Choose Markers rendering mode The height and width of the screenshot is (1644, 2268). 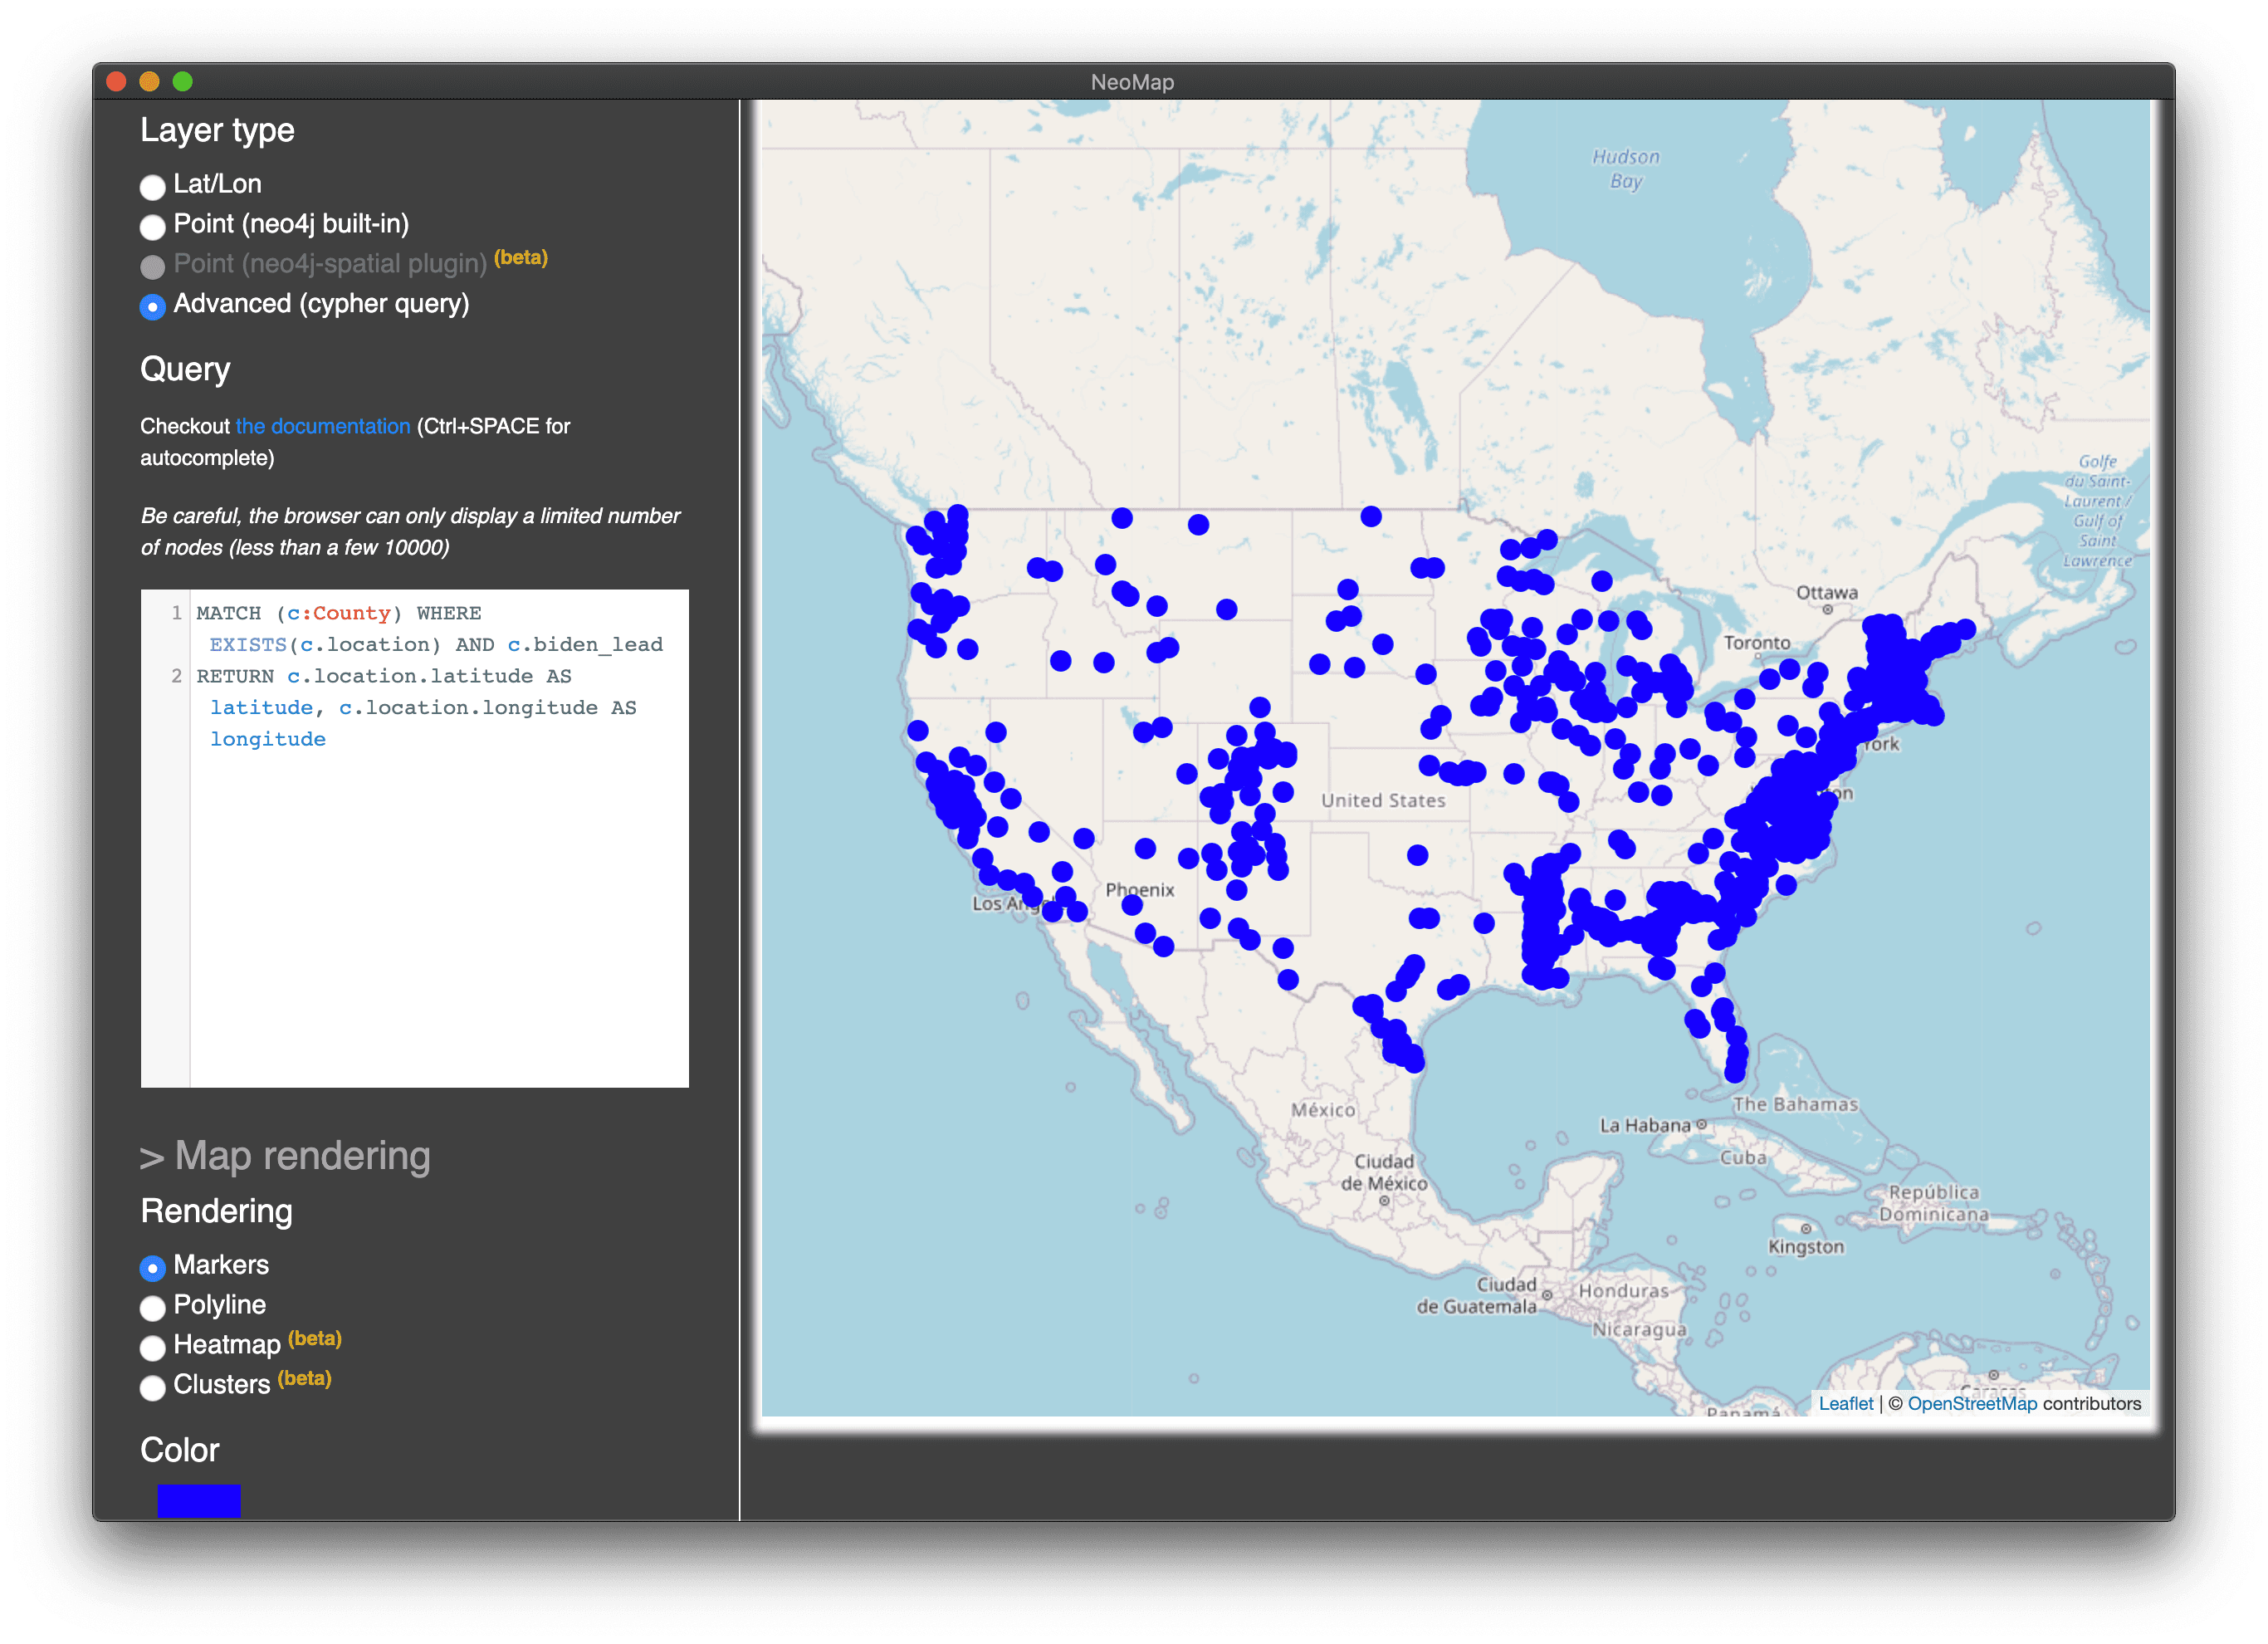click(152, 1268)
